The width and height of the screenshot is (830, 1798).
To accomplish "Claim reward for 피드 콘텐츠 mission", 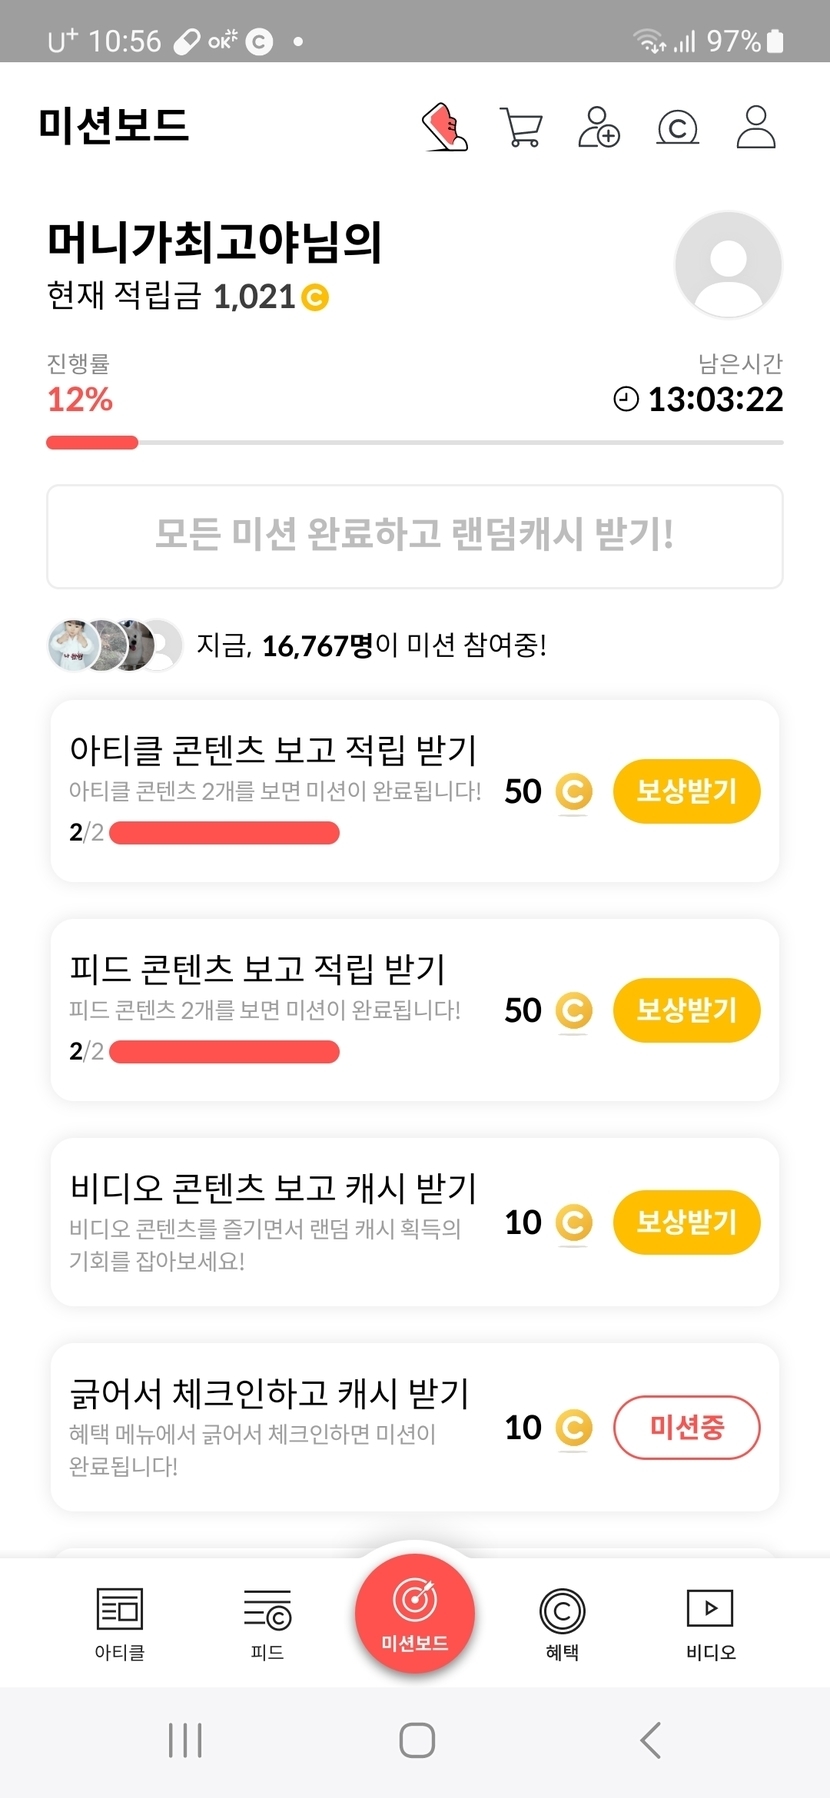I will 686,1010.
